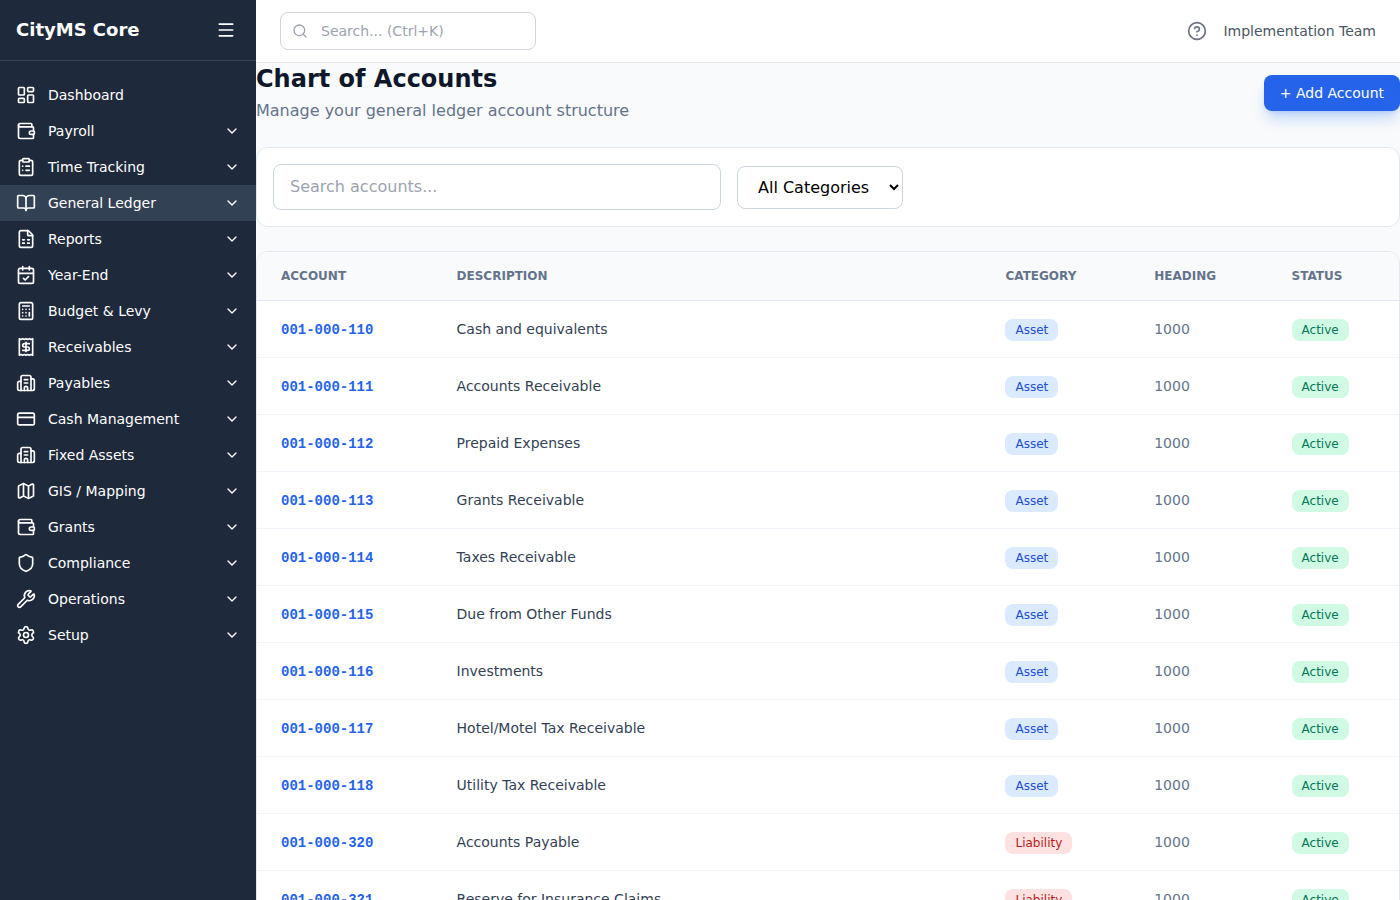Click Implementation Team in the header

(1300, 31)
